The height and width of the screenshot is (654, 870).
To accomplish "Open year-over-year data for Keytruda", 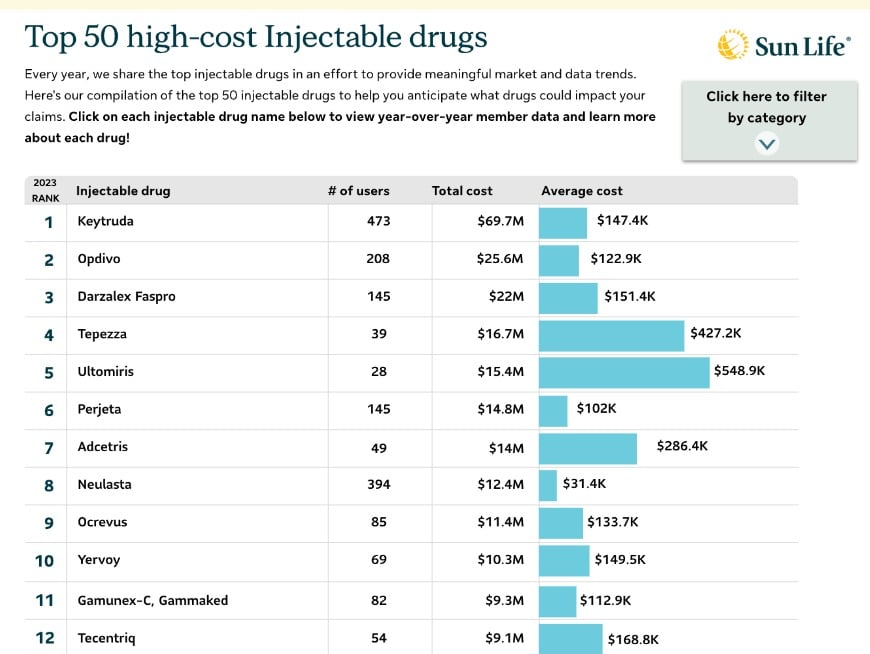I will pos(106,222).
